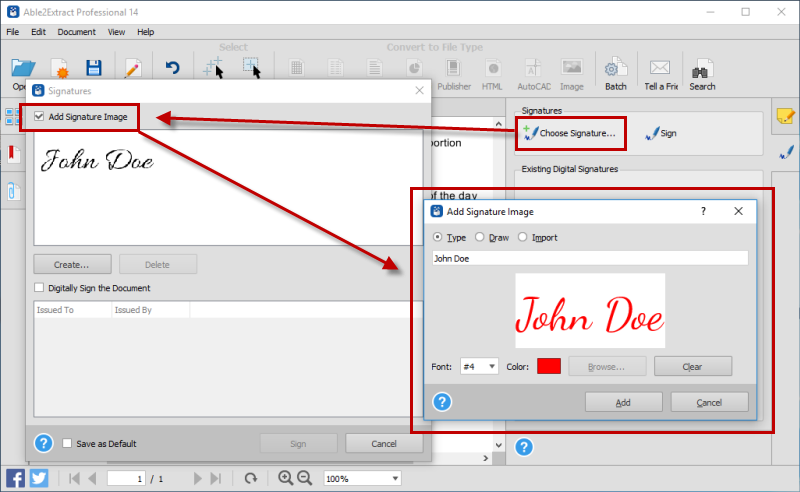Click the Sign button in Signatures panel
Screen dimensions: 800x492
(x=661, y=133)
